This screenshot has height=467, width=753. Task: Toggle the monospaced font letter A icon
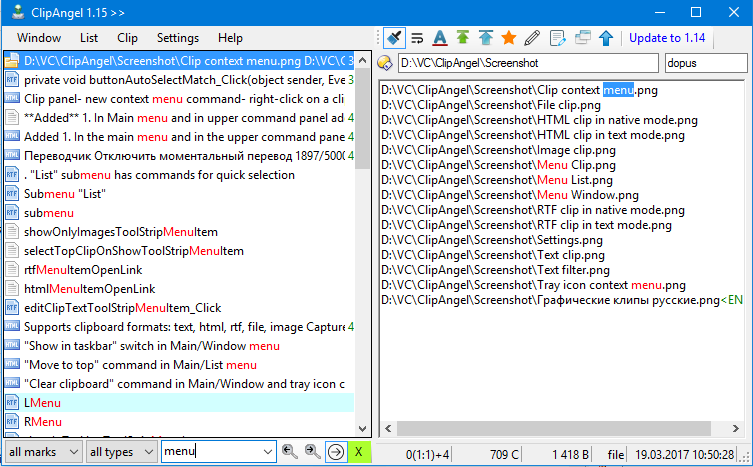[x=439, y=38]
